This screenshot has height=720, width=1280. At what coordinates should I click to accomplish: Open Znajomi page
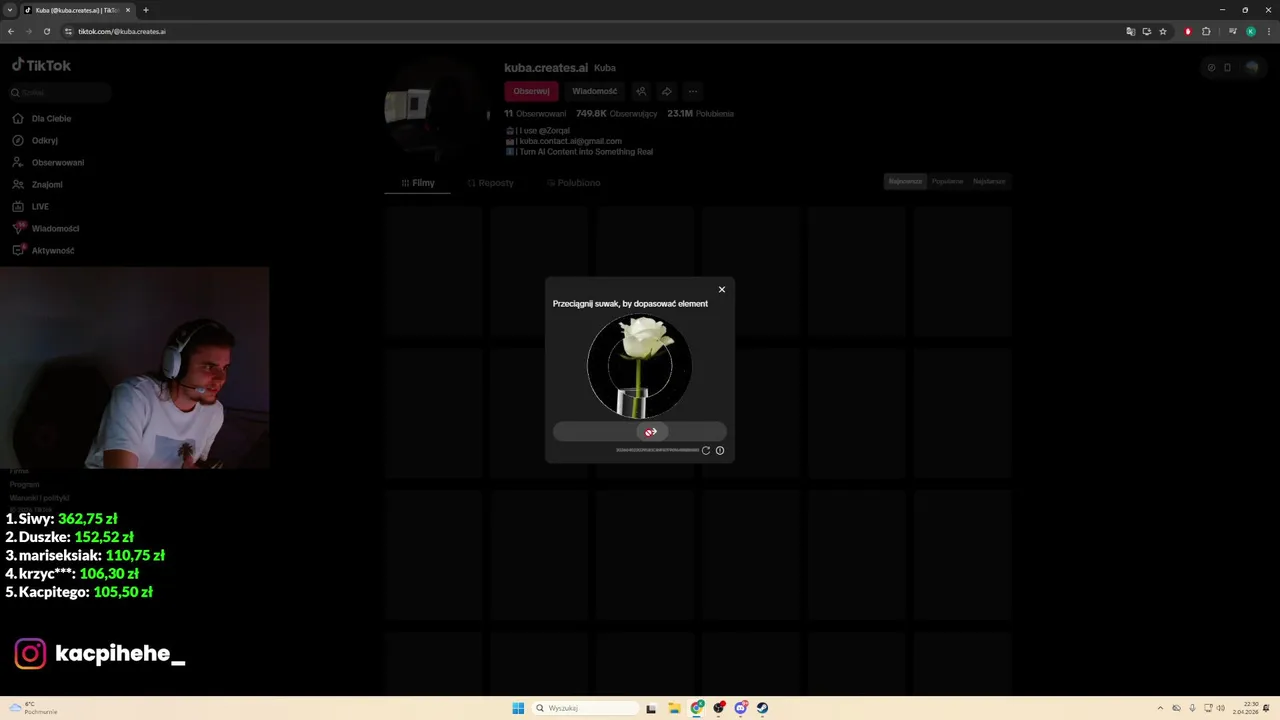point(37,185)
